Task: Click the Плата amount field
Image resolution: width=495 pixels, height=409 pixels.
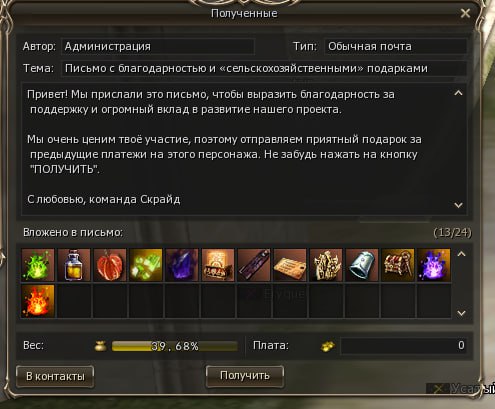Action: click(403, 345)
